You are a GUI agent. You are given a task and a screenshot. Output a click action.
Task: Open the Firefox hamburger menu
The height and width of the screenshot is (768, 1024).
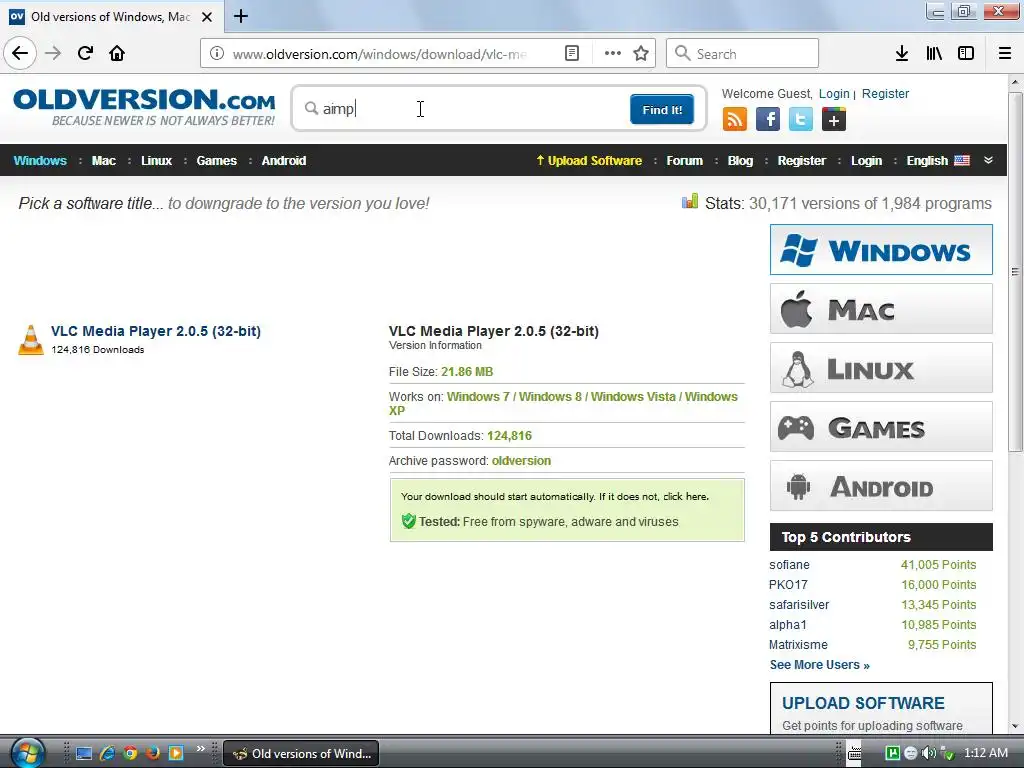click(x=1005, y=54)
